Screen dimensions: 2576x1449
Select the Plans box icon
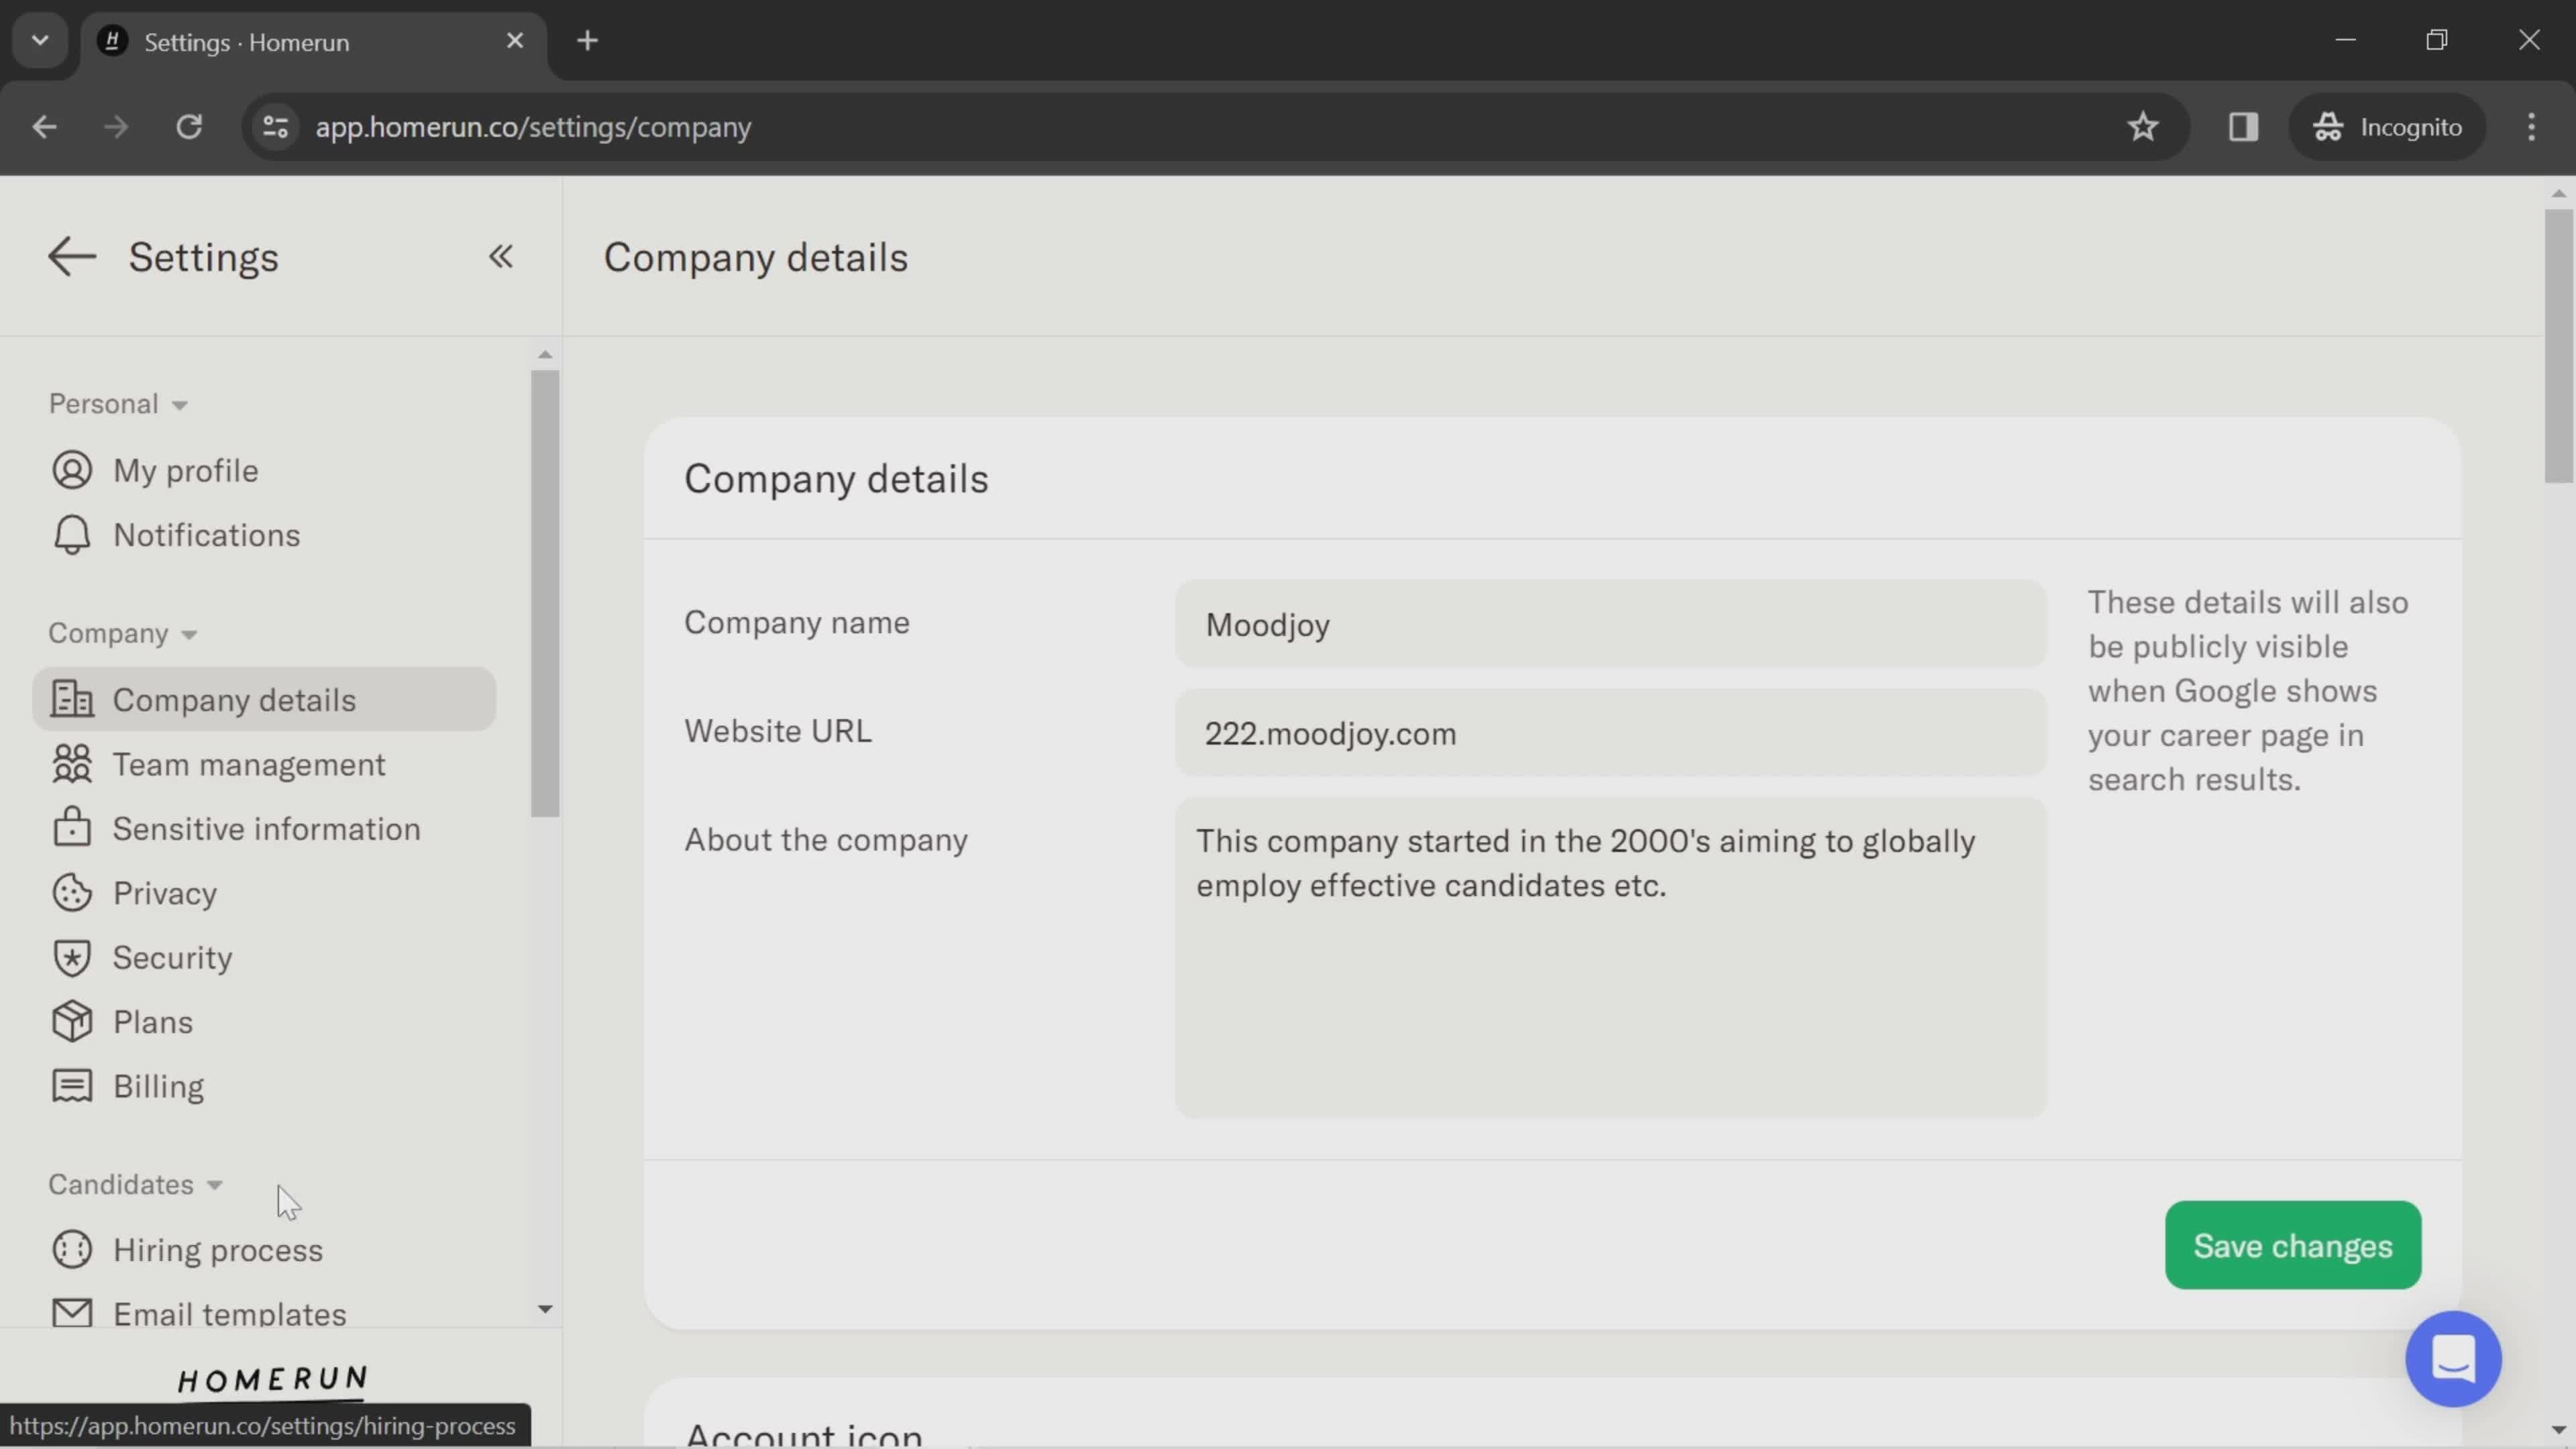coord(69,1022)
